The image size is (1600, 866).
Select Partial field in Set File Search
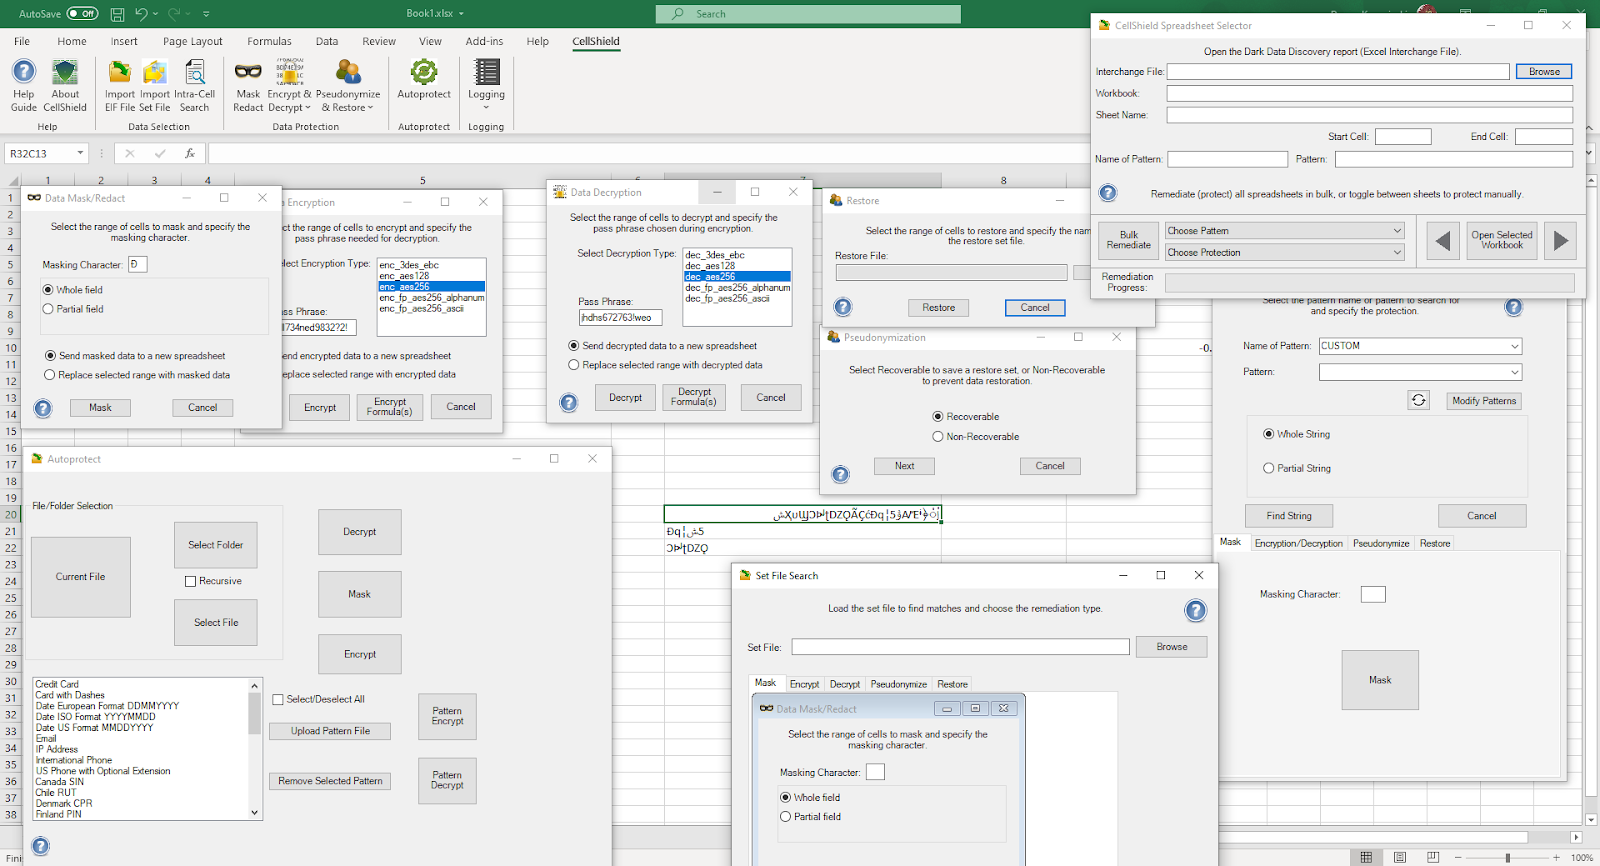coord(786,817)
